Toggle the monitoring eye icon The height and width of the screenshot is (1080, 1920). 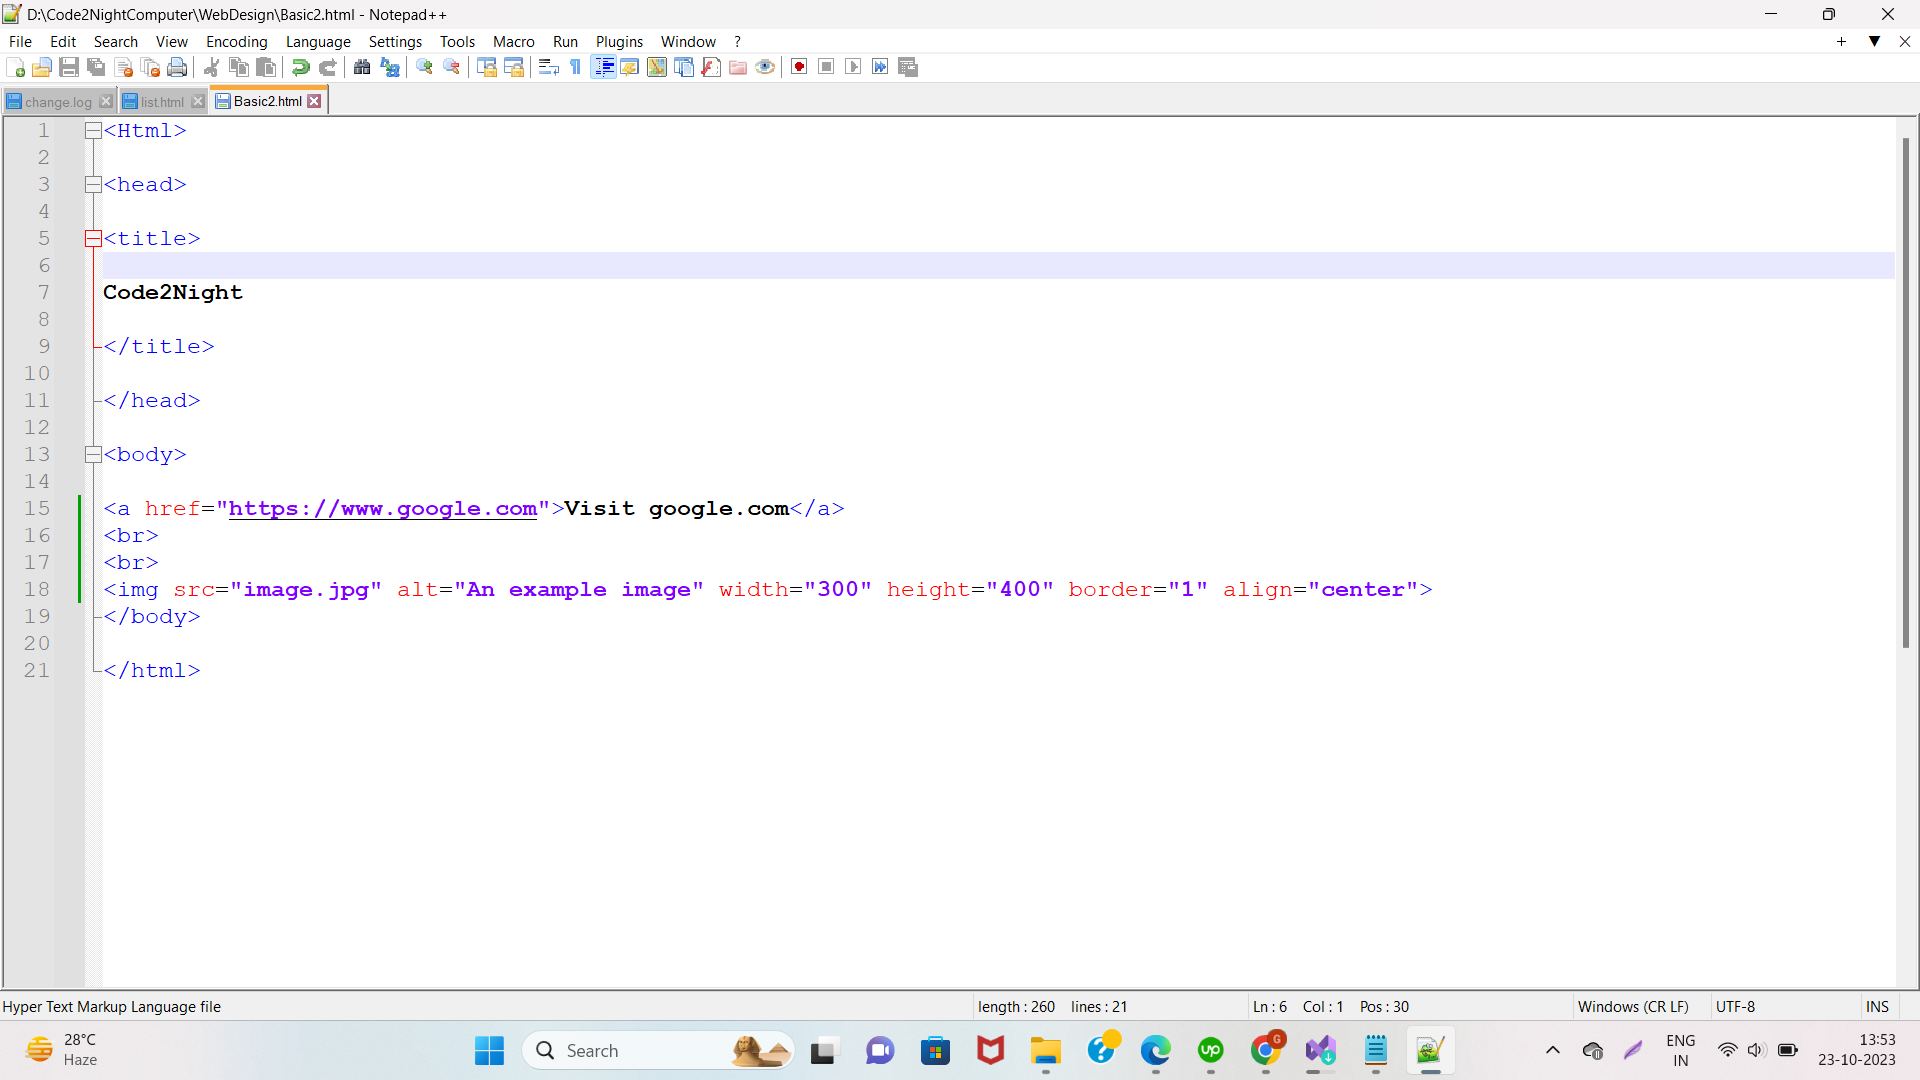coord(765,67)
